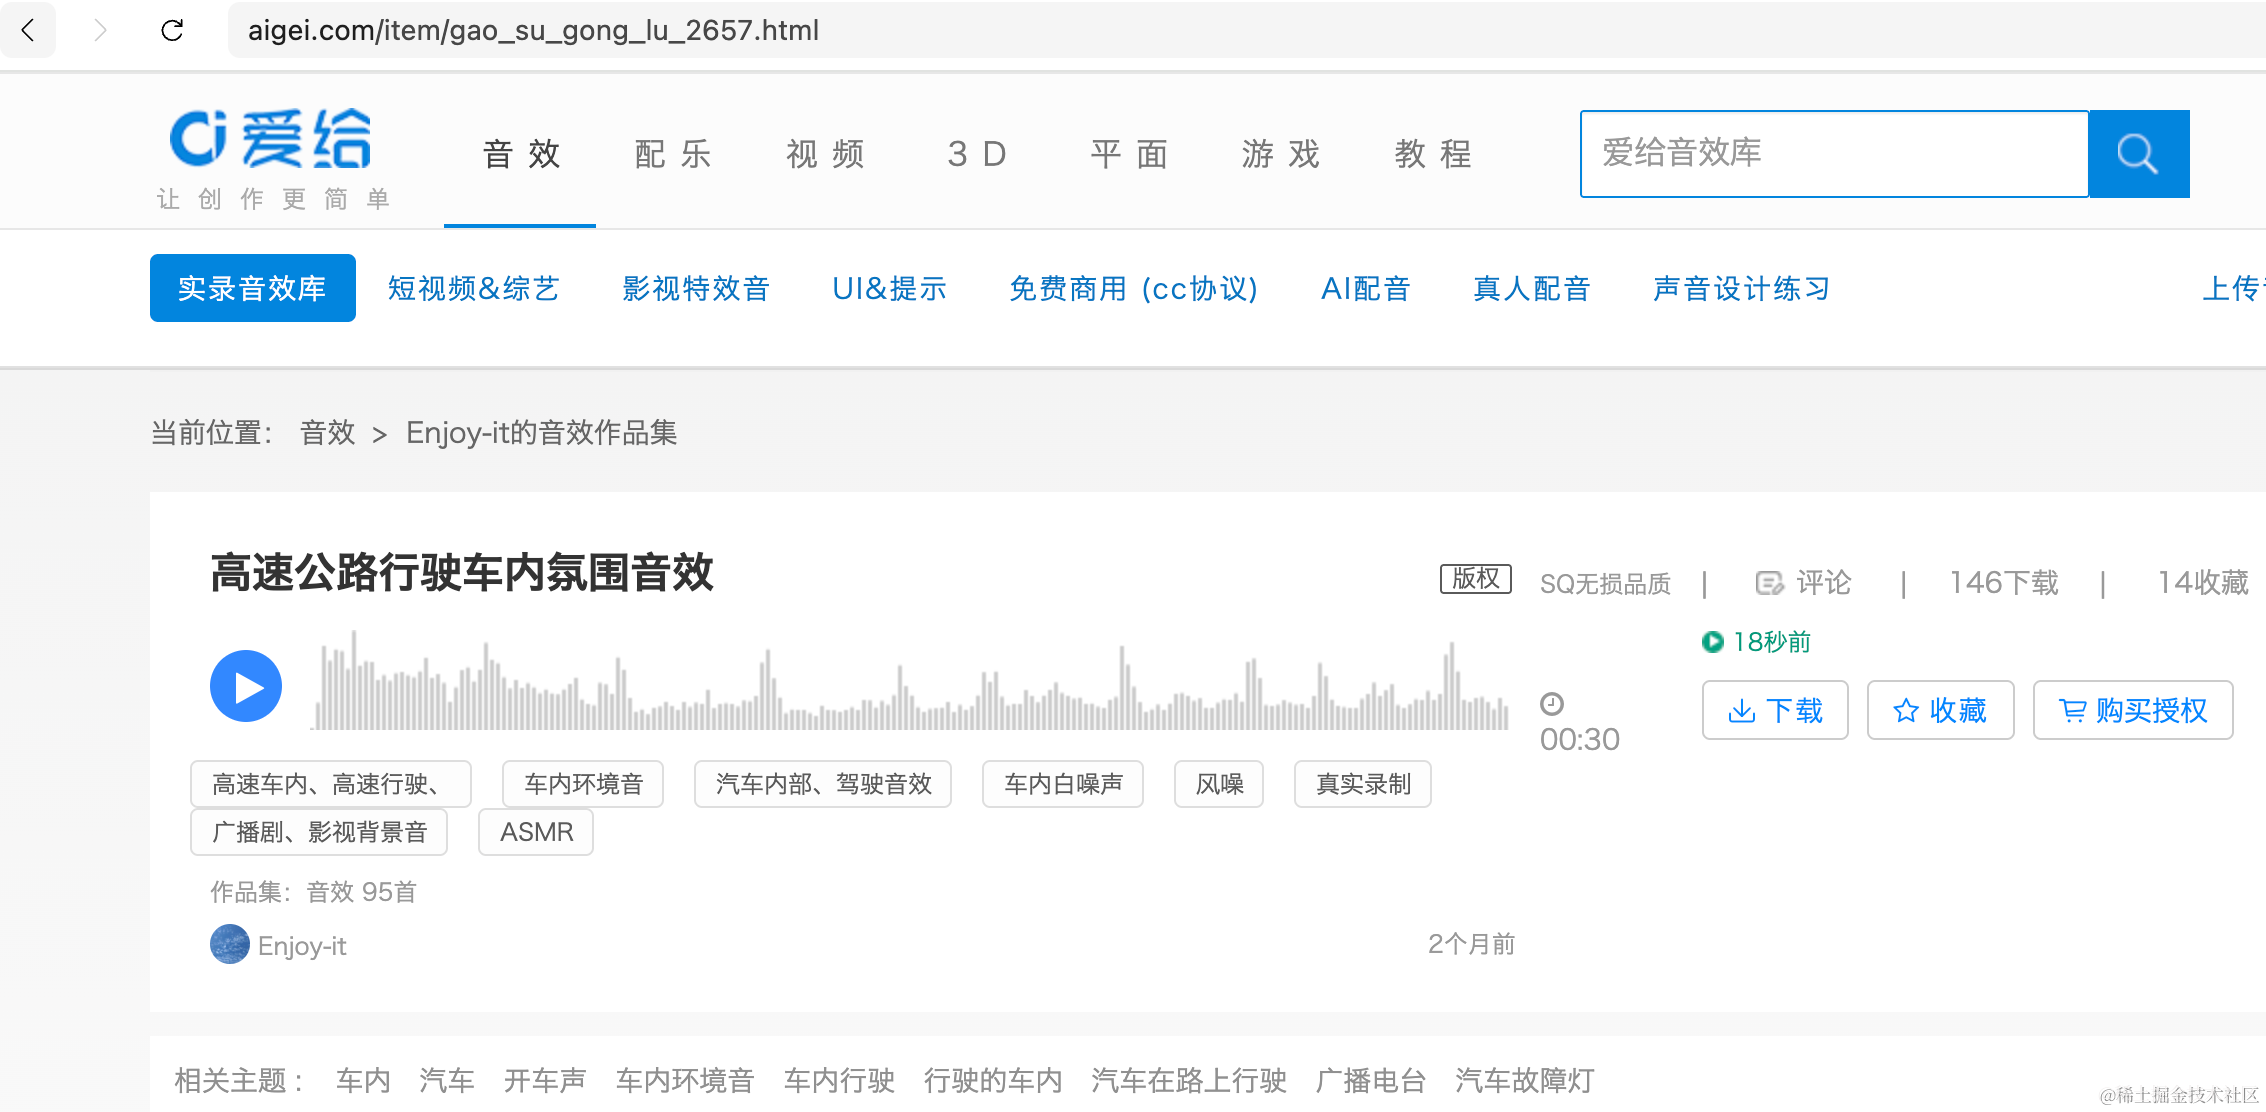Open 真人配音 category
The image size is (2266, 1112).
click(x=1532, y=288)
